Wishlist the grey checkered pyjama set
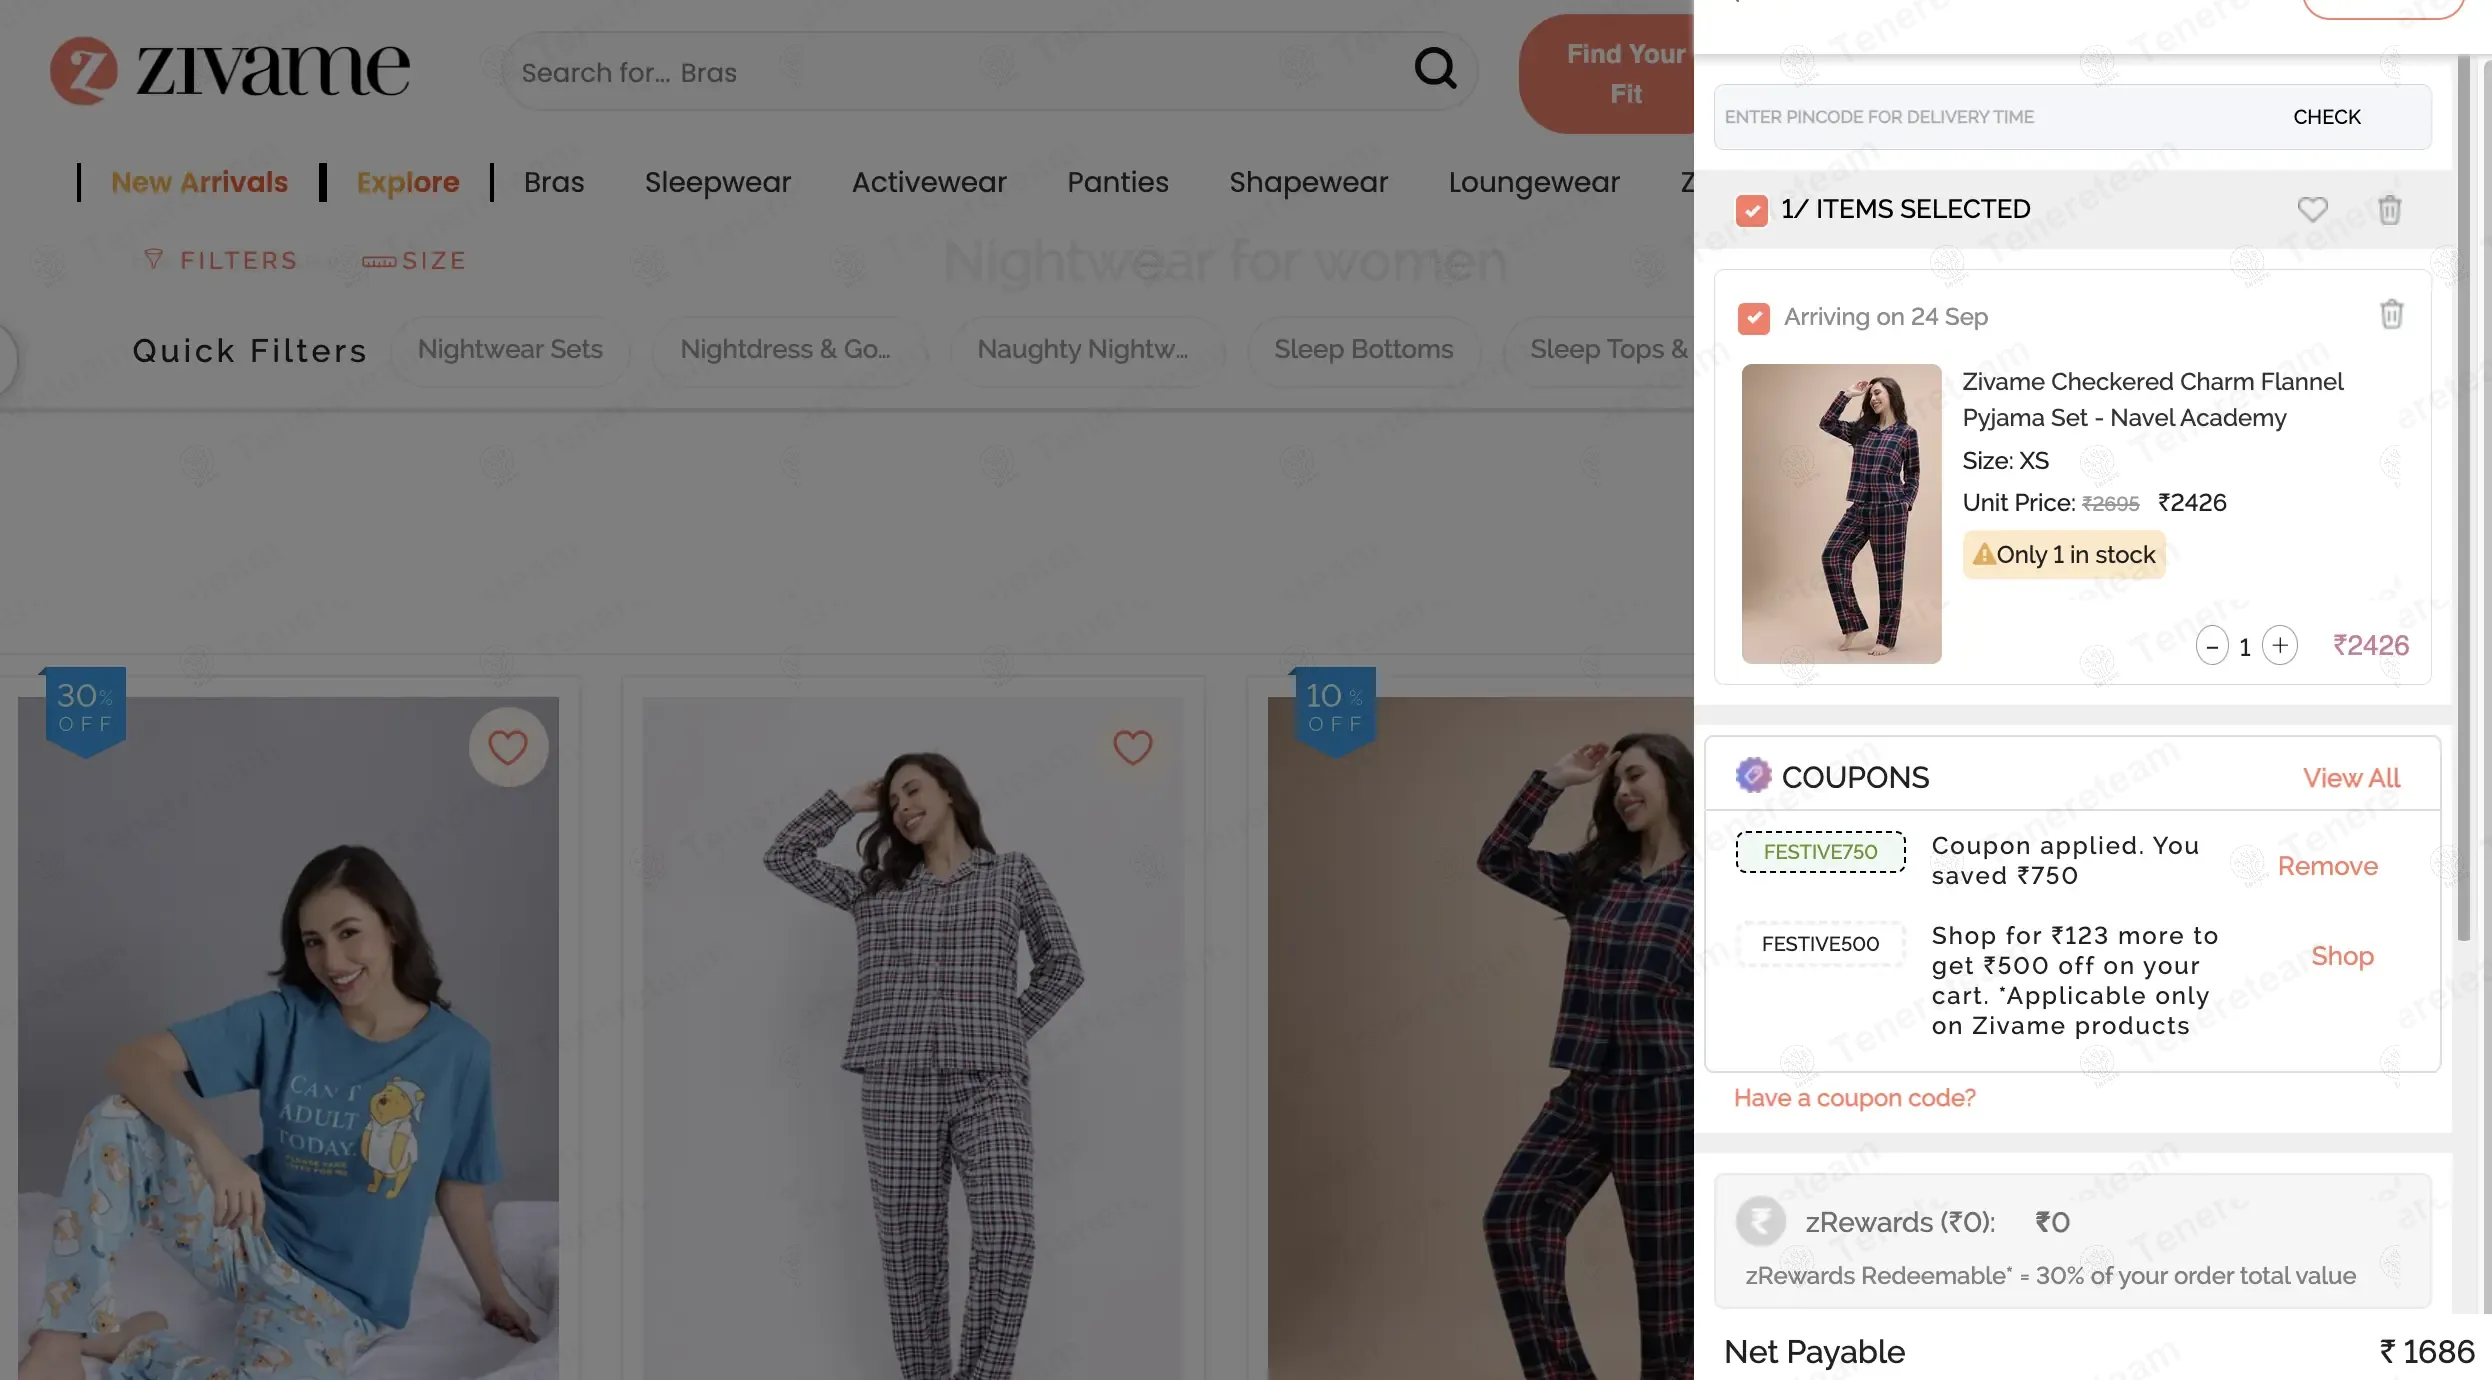Viewport: 2492px width, 1380px height. click(x=1132, y=747)
